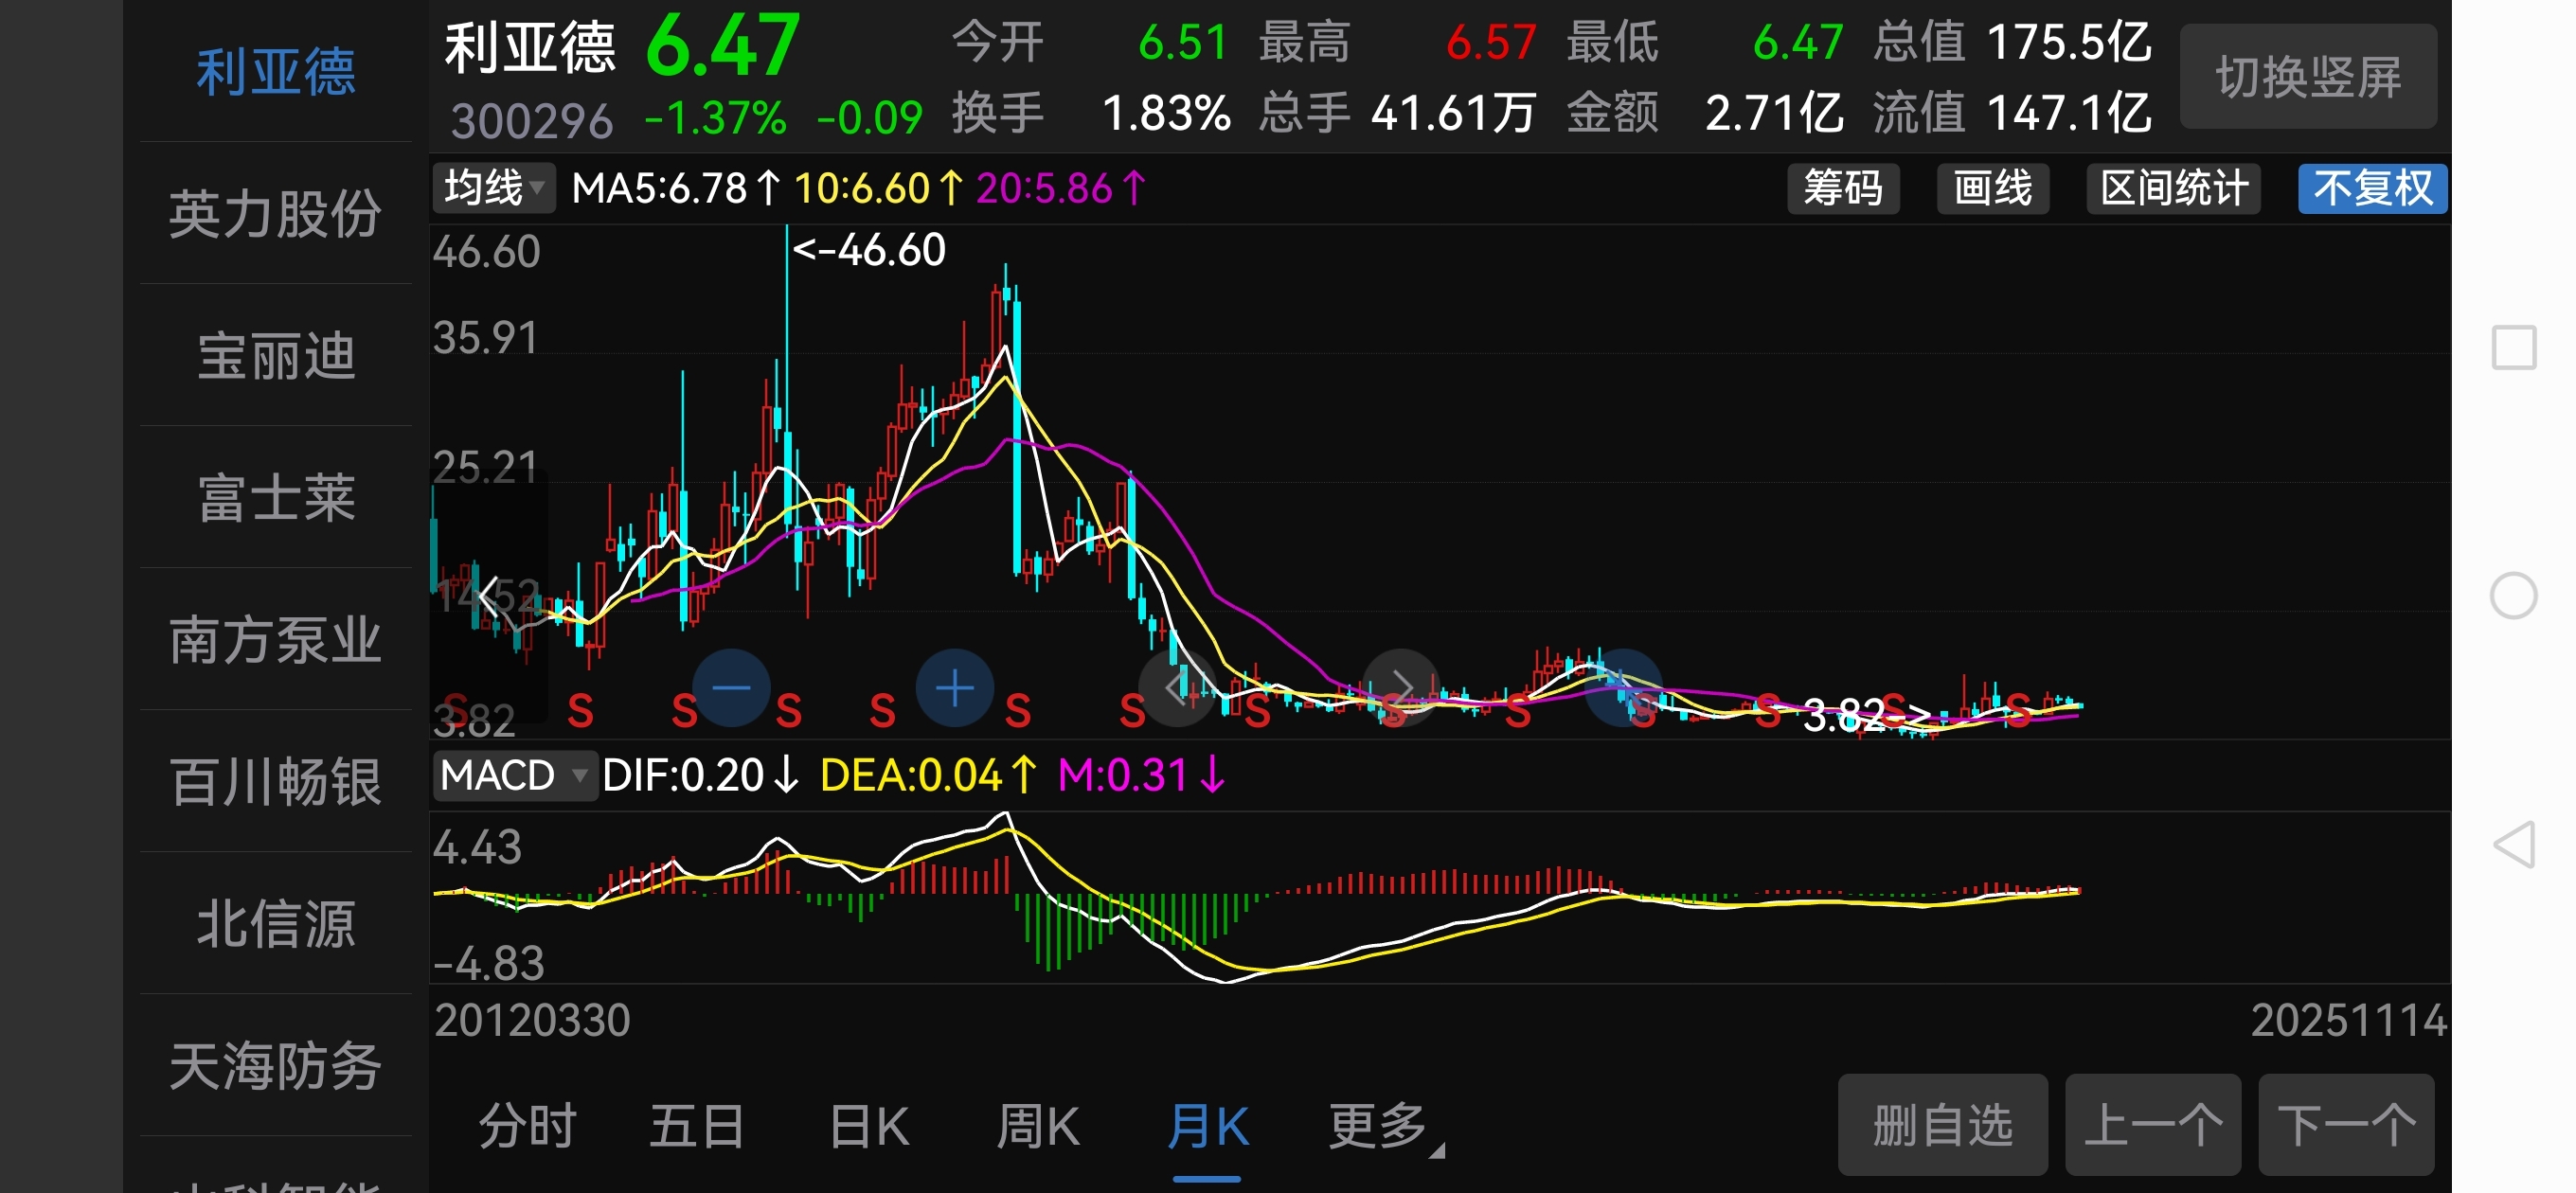
Task: Tap Android recent apps square
Action: tap(2514, 348)
